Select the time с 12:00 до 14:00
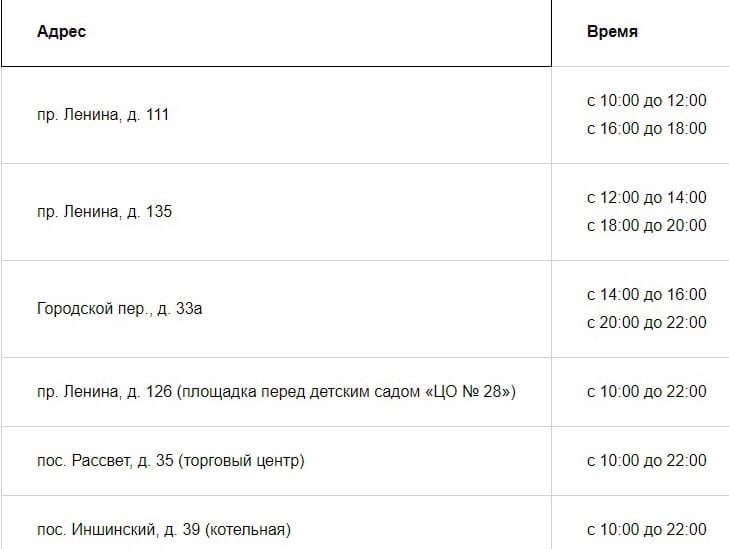 646,197
